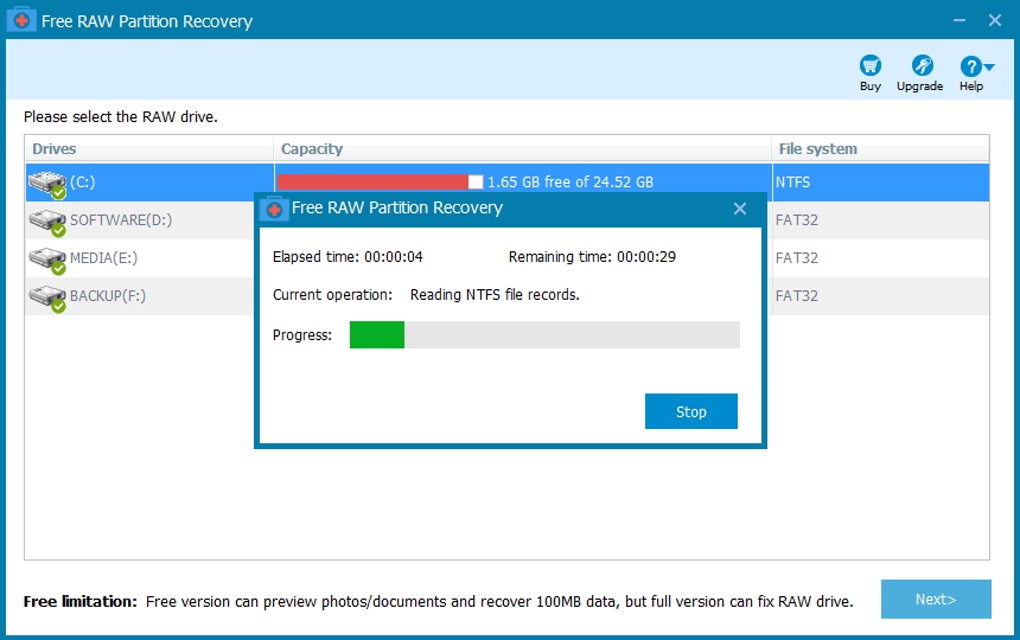Click the app logo in main title bar
The width and height of the screenshot is (1020, 640).
coord(21,20)
